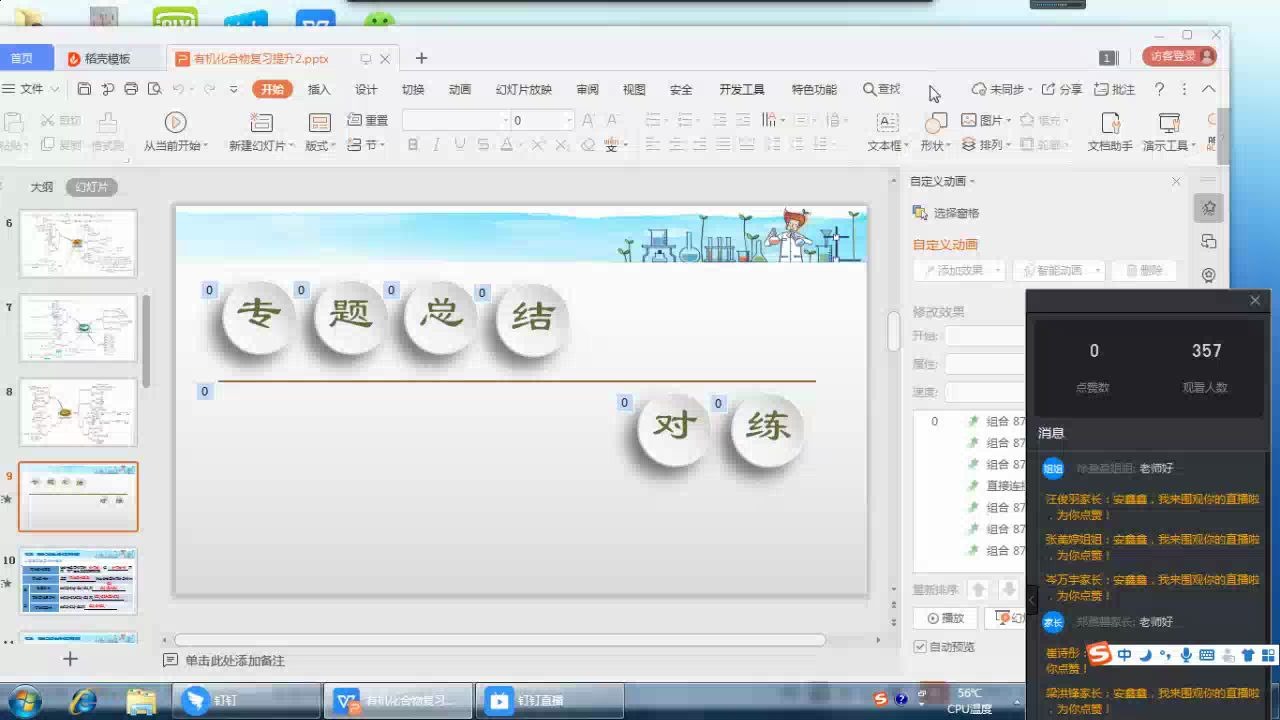Switch to the Design (设计) ribbon tab
This screenshot has height=720, width=1280.
coord(366,89)
